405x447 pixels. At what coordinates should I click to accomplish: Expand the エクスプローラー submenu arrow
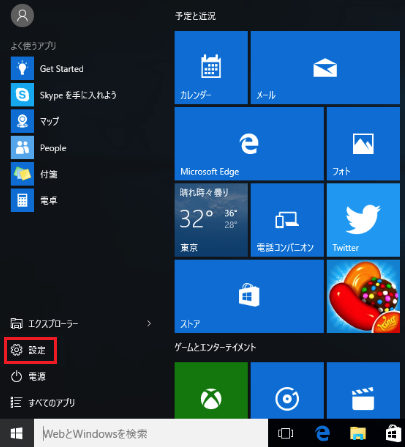click(149, 323)
